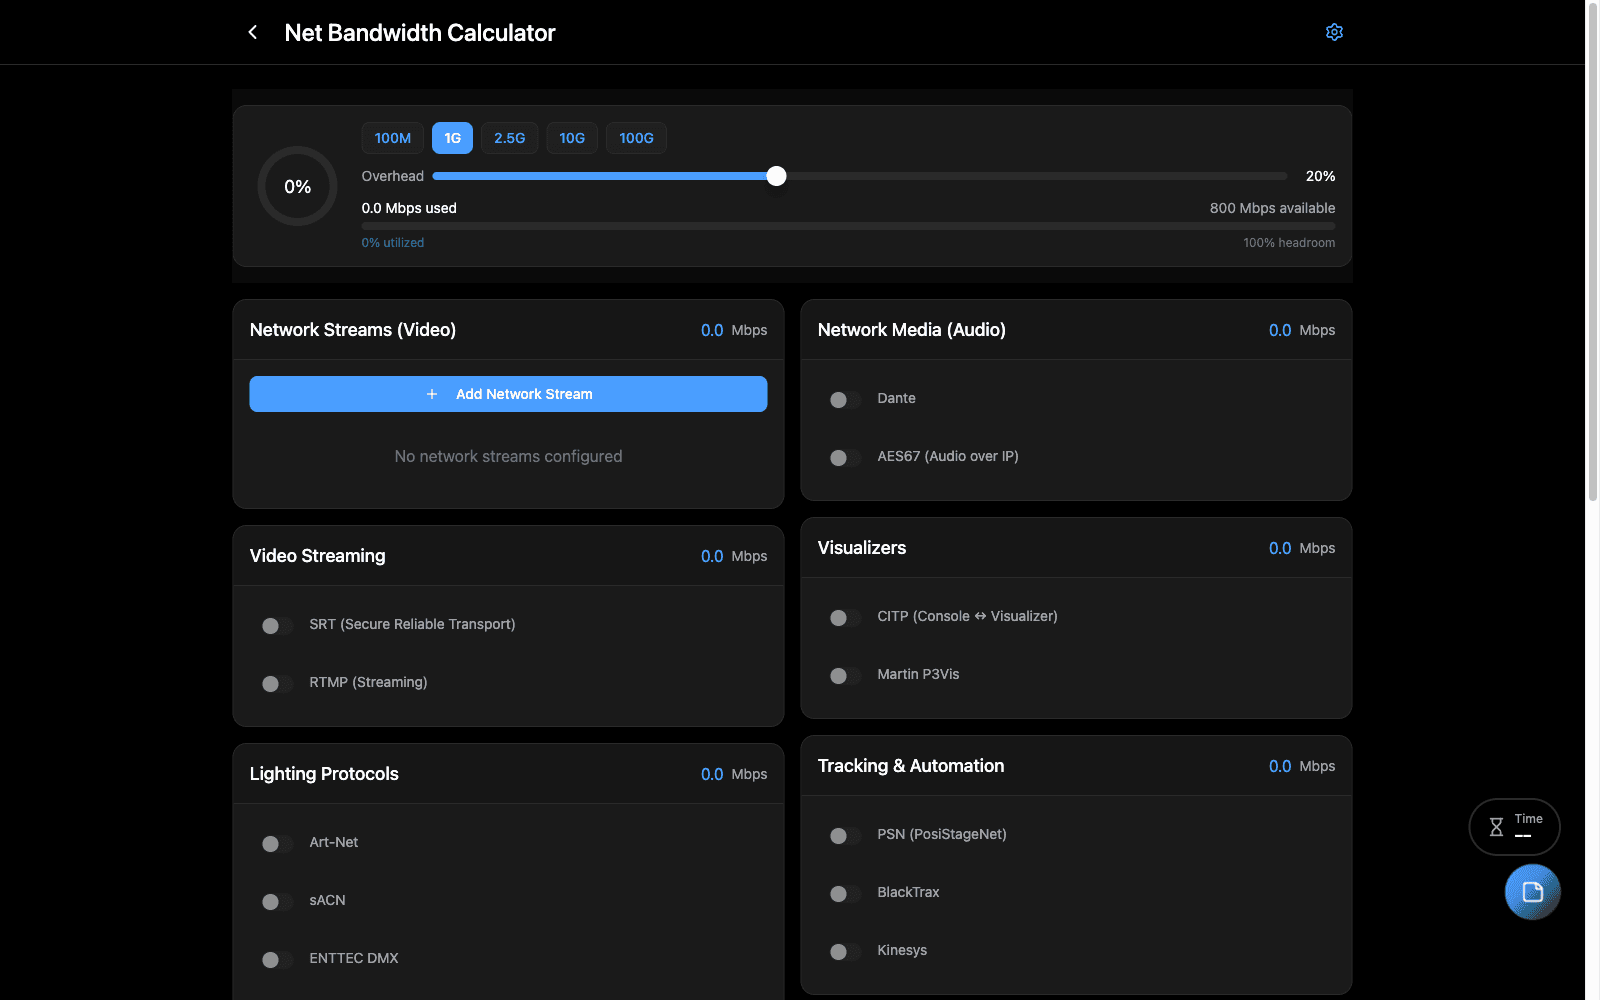Enable the Art-Net protocol
1600x1000 pixels.
(x=277, y=844)
